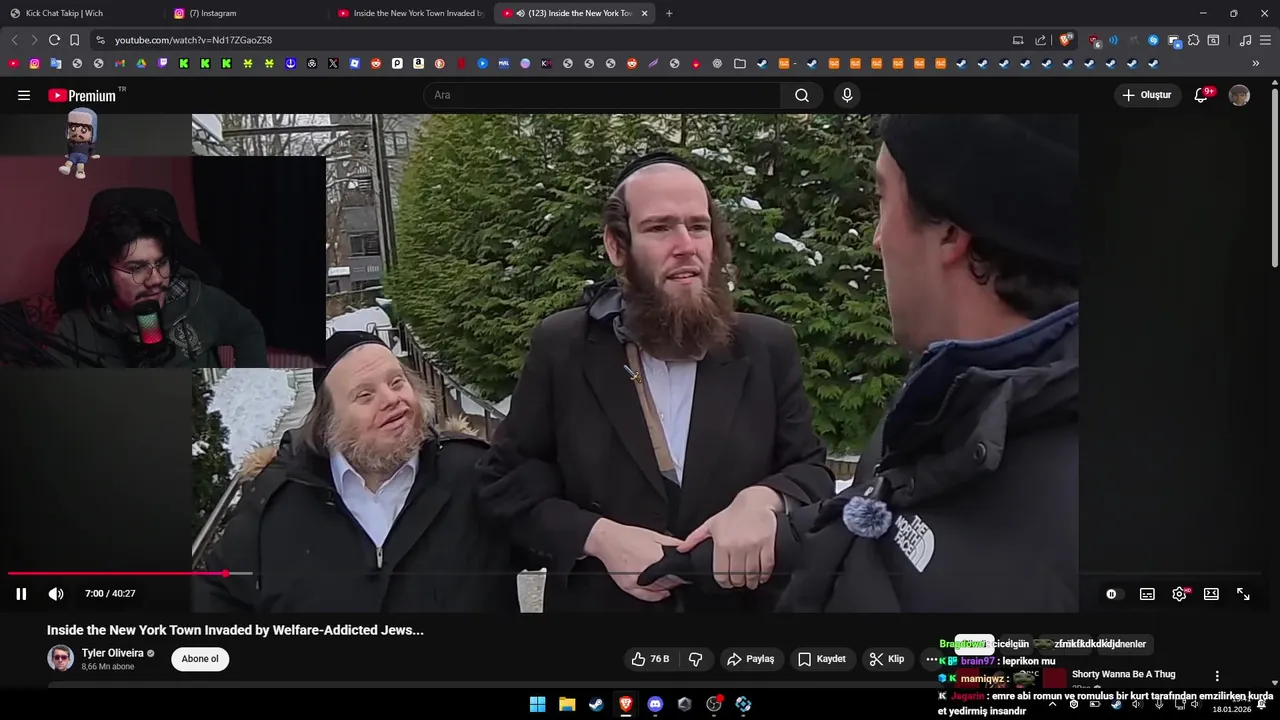
Task: Open the Brave Shields lion icon
Action: tap(1065, 40)
